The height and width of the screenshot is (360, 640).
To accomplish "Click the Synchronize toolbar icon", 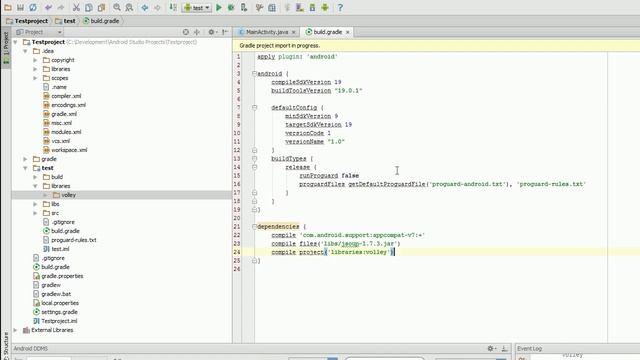I will pyautogui.click(x=33, y=7).
